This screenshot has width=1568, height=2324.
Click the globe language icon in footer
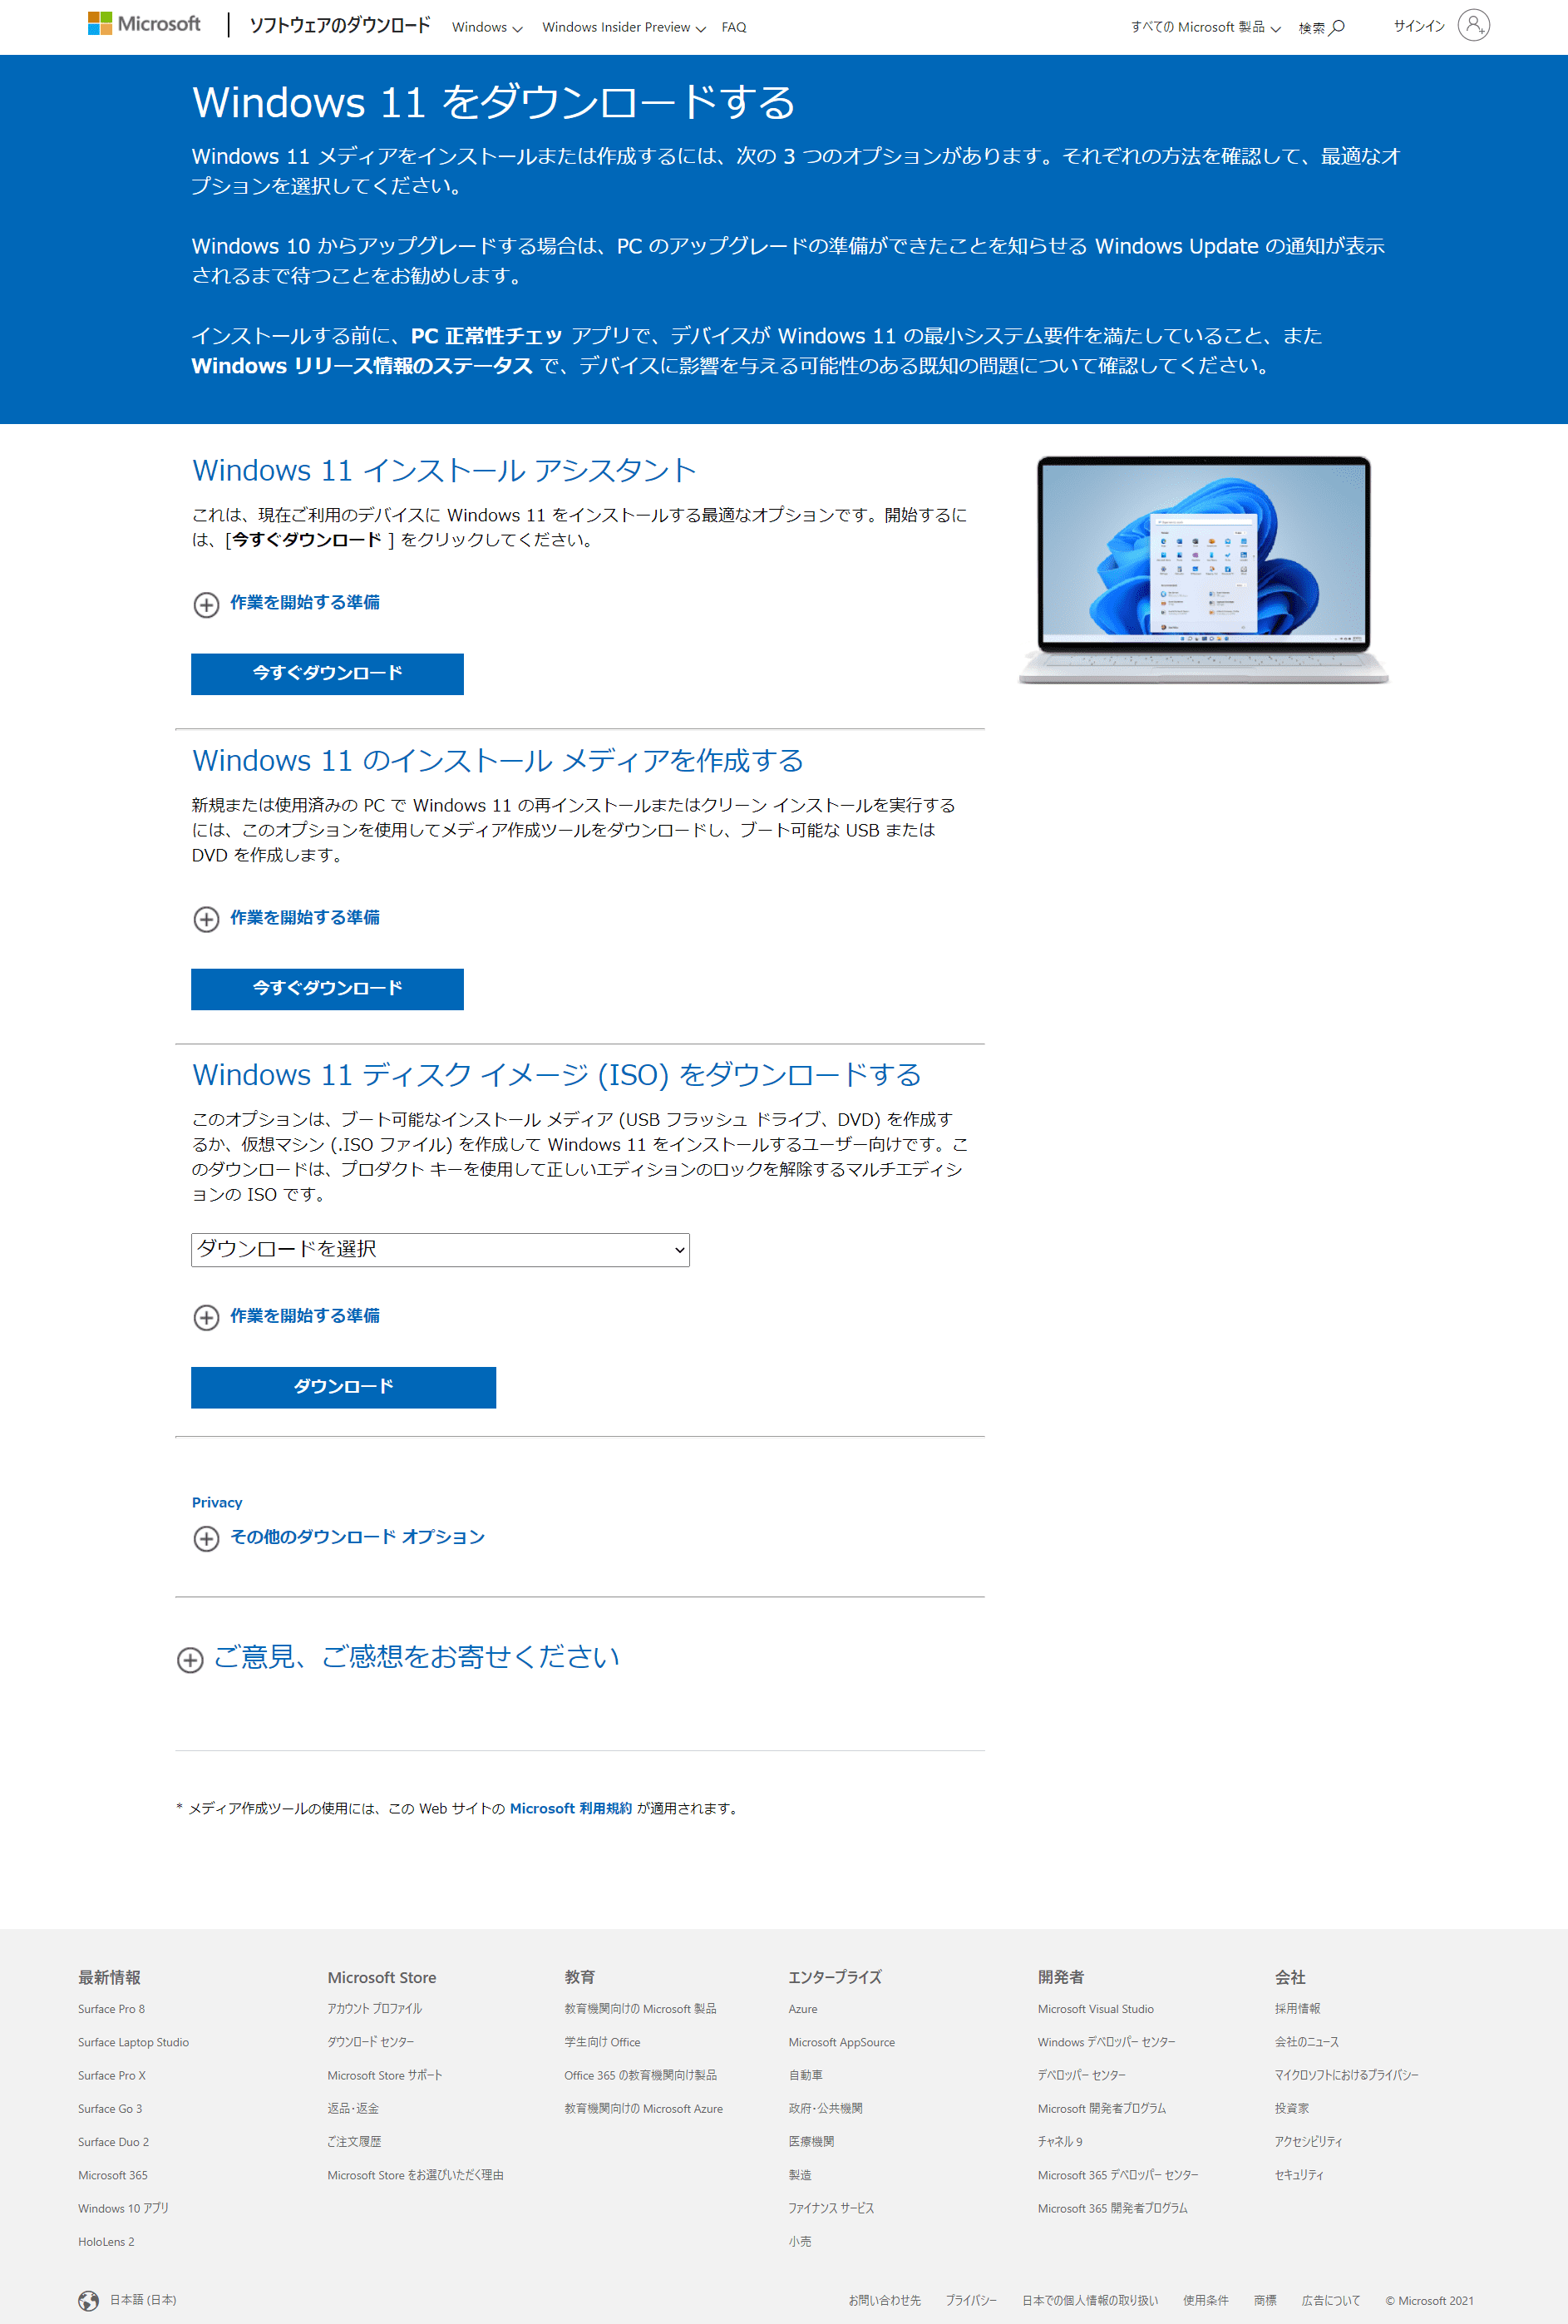(x=89, y=2300)
